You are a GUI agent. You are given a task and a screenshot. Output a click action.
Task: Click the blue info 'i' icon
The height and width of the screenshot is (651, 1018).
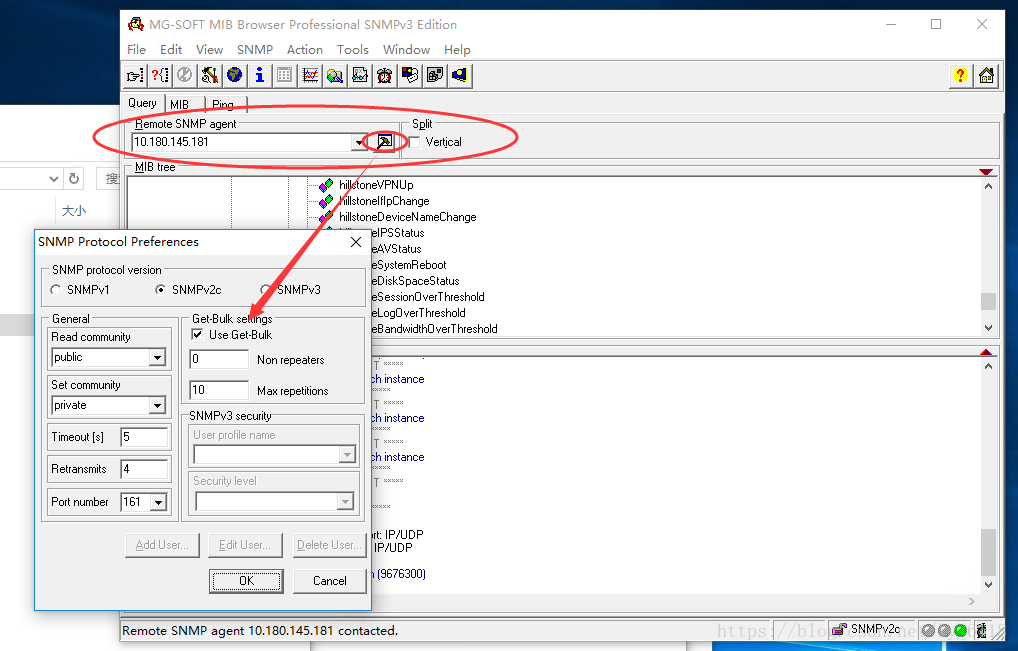tap(260, 75)
